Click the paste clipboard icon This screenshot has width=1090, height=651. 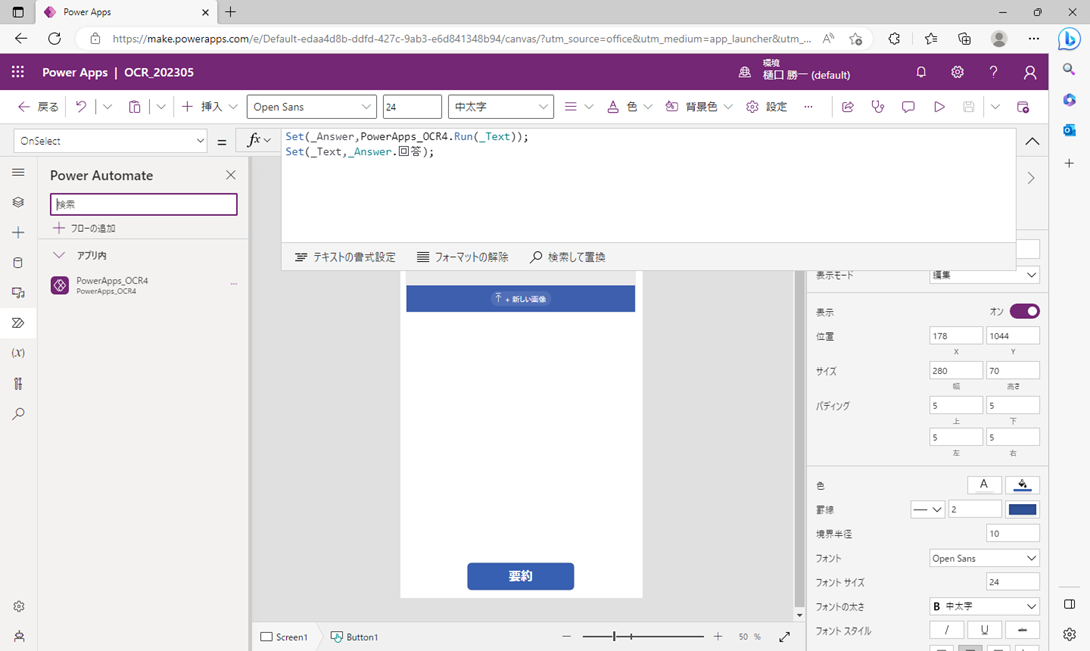click(134, 106)
